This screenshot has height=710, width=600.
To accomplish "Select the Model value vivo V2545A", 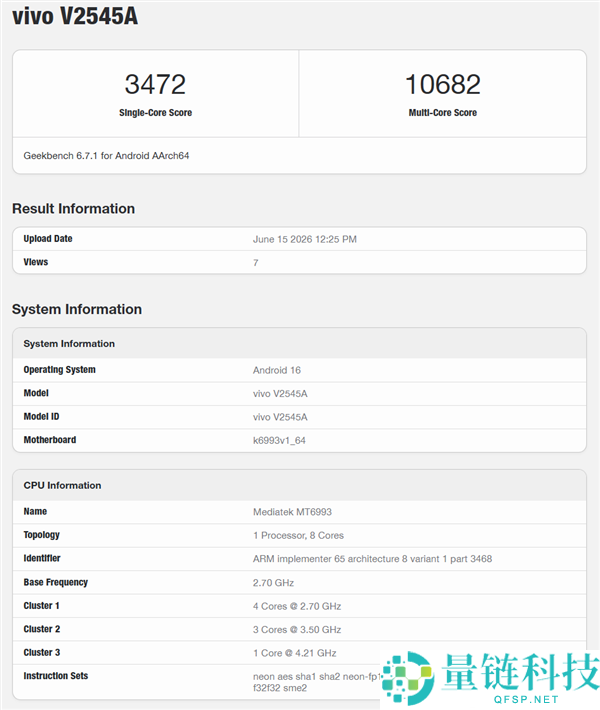I will pos(280,393).
